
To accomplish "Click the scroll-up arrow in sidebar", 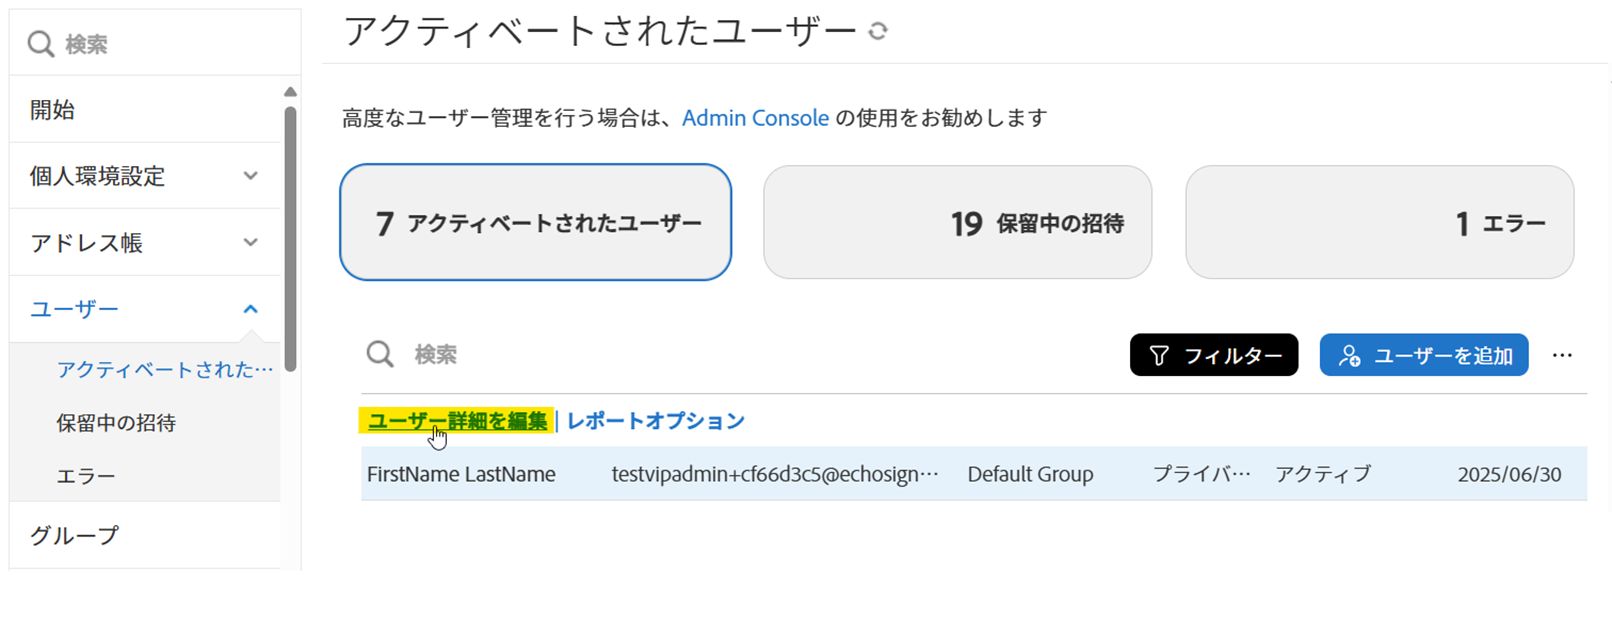I will [x=290, y=92].
